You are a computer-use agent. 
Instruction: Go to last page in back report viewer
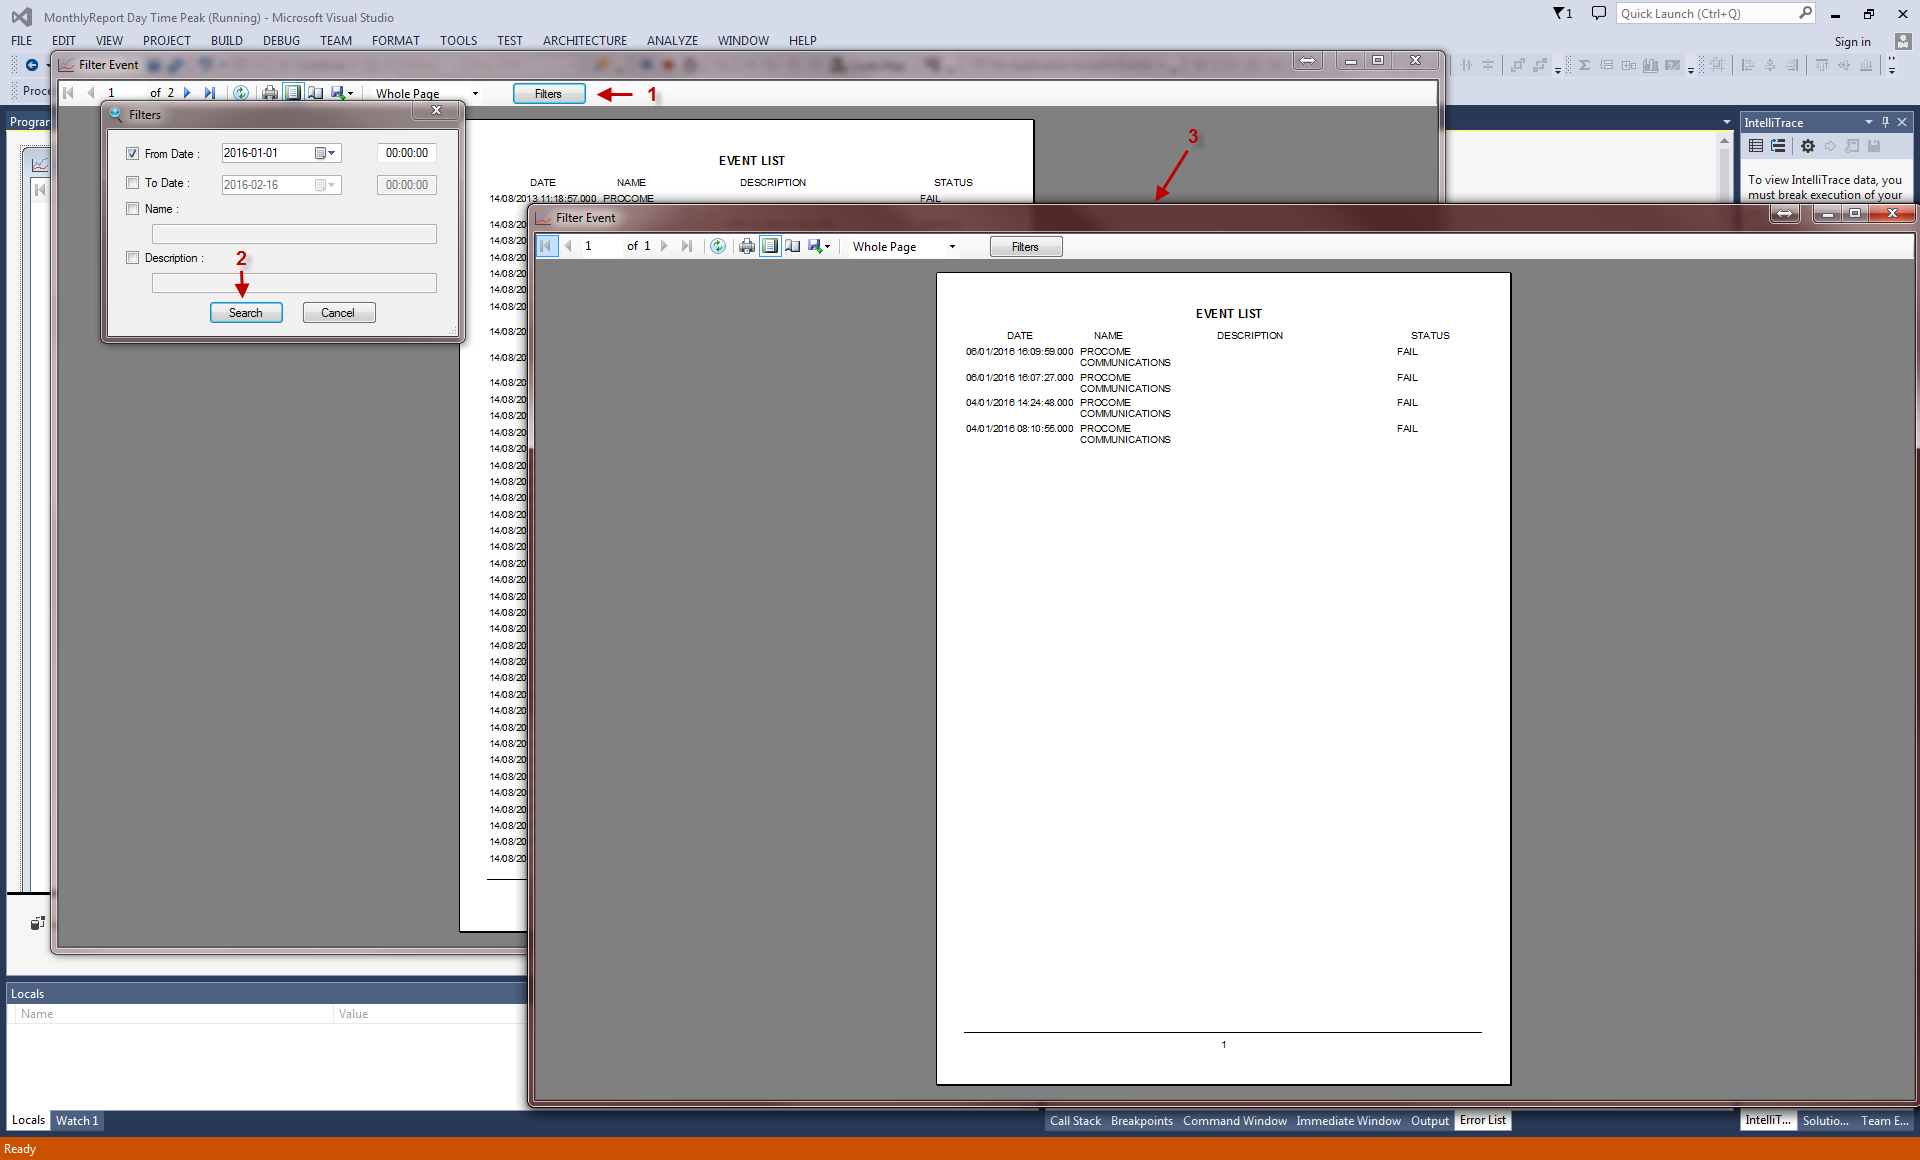click(209, 93)
